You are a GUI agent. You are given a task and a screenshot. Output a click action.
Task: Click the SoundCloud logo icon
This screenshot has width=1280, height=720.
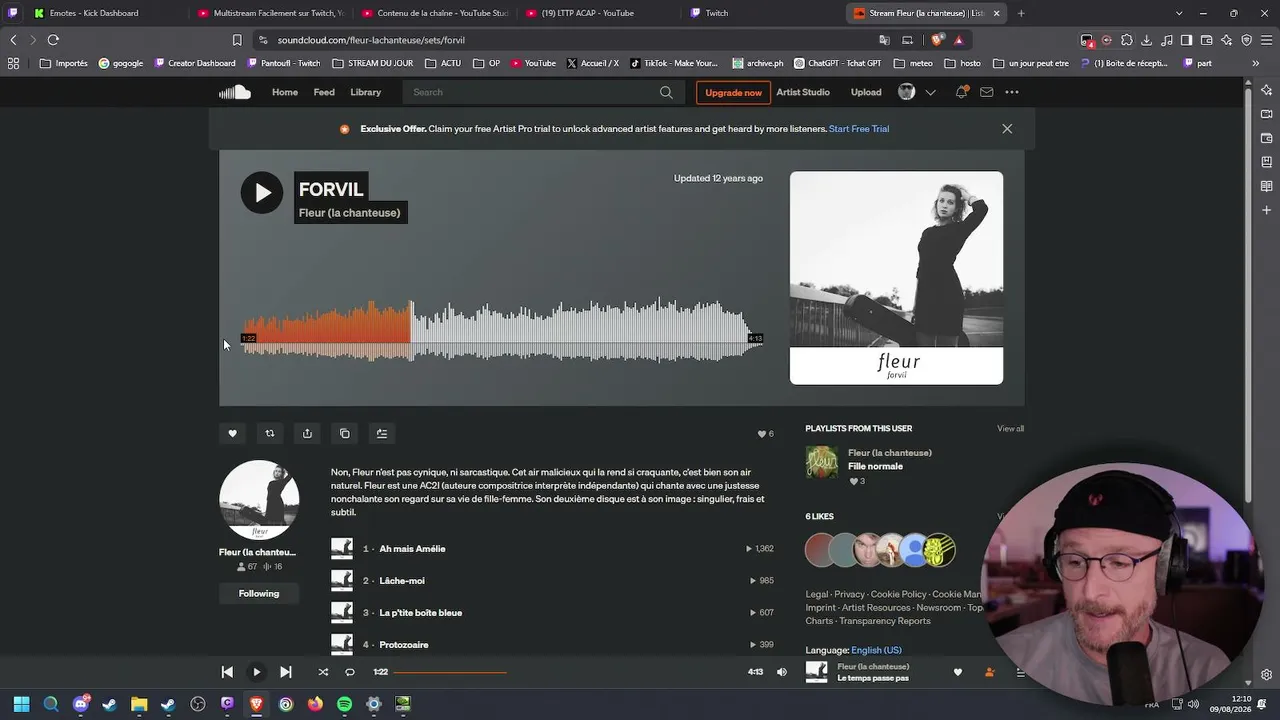(x=235, y=92)
